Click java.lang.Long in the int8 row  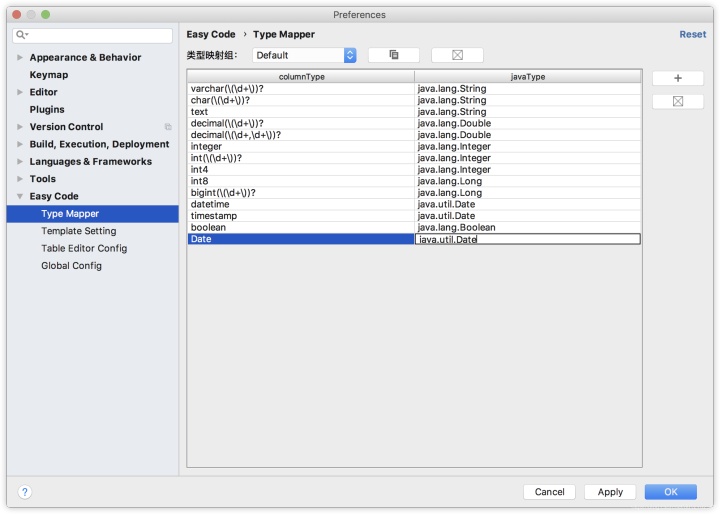450,181
